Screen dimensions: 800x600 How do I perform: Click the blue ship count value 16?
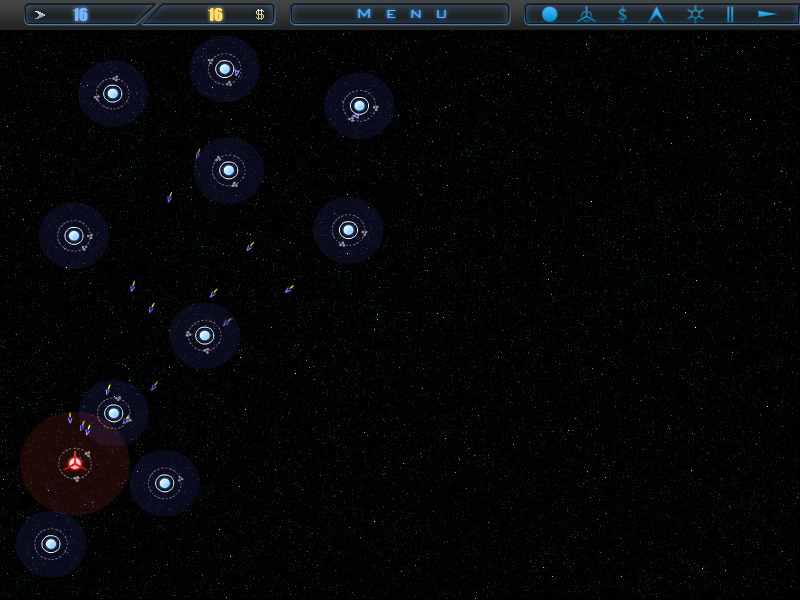tap(80, 15)
